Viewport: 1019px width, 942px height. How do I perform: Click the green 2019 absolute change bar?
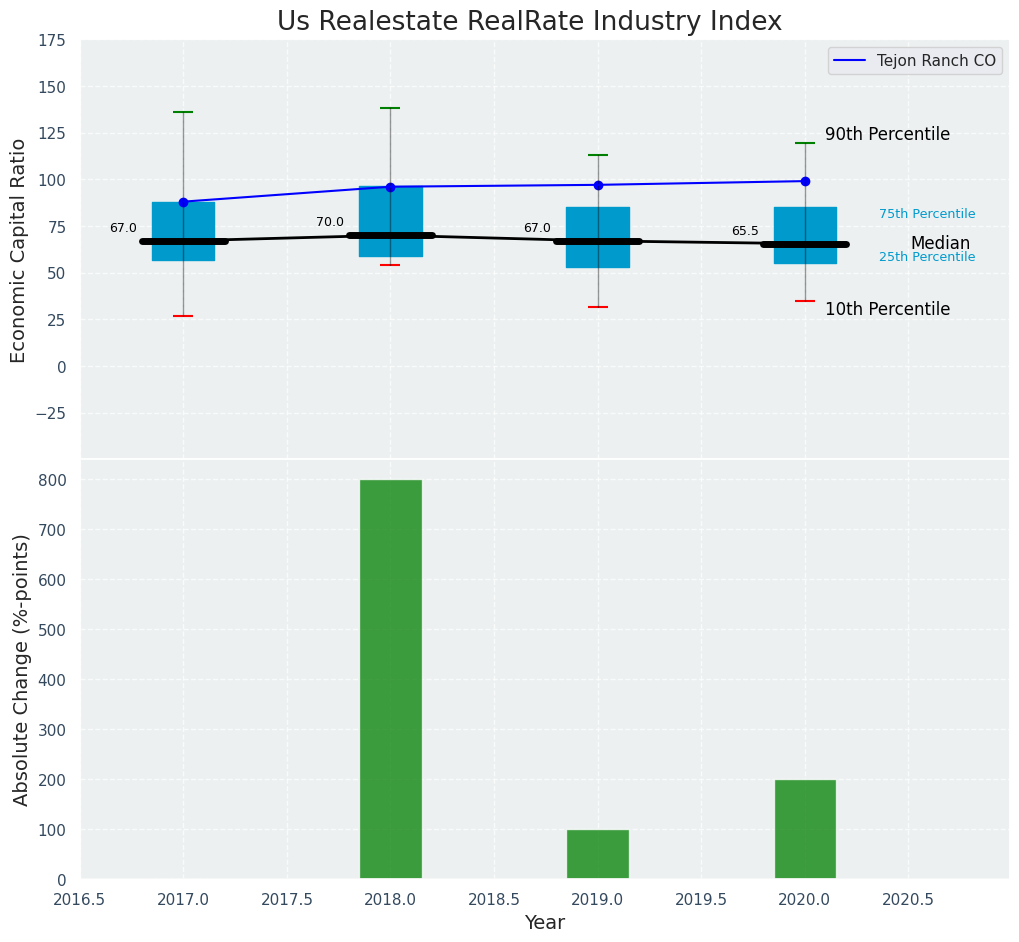pyautogui.click(x=598, y=854)
